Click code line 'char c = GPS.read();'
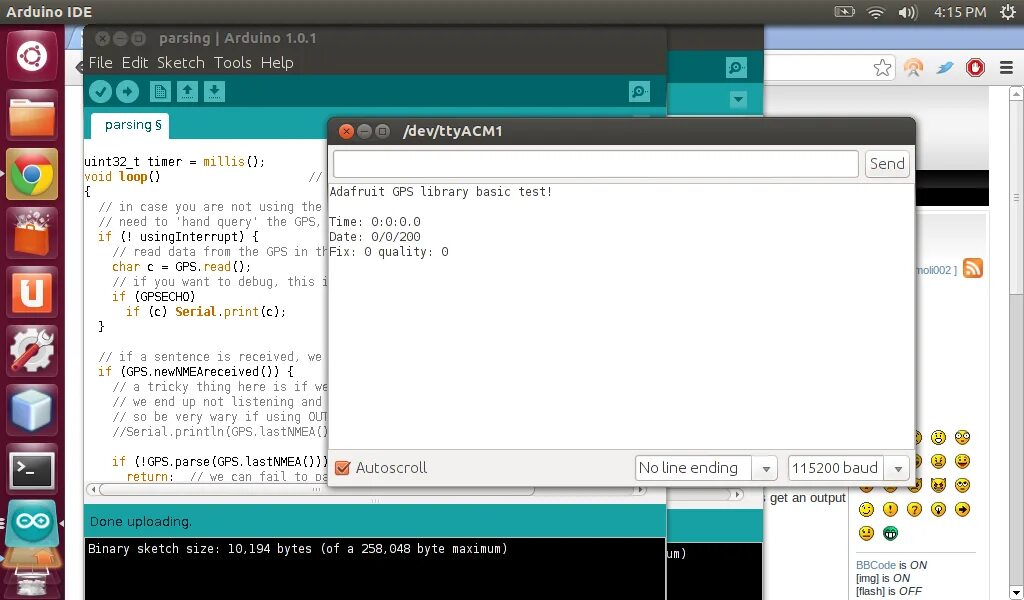Viewport: 1024px width, 600px height. click(x=182, y=267)
